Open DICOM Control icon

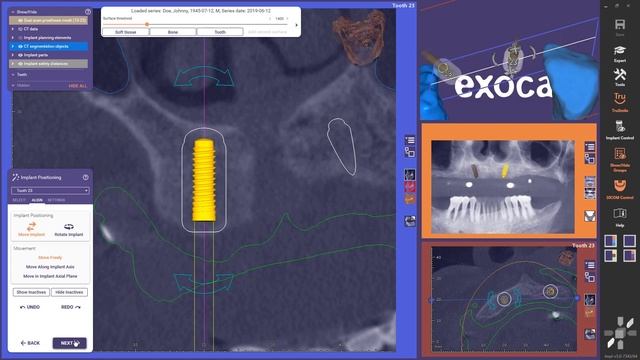(620, 186)
